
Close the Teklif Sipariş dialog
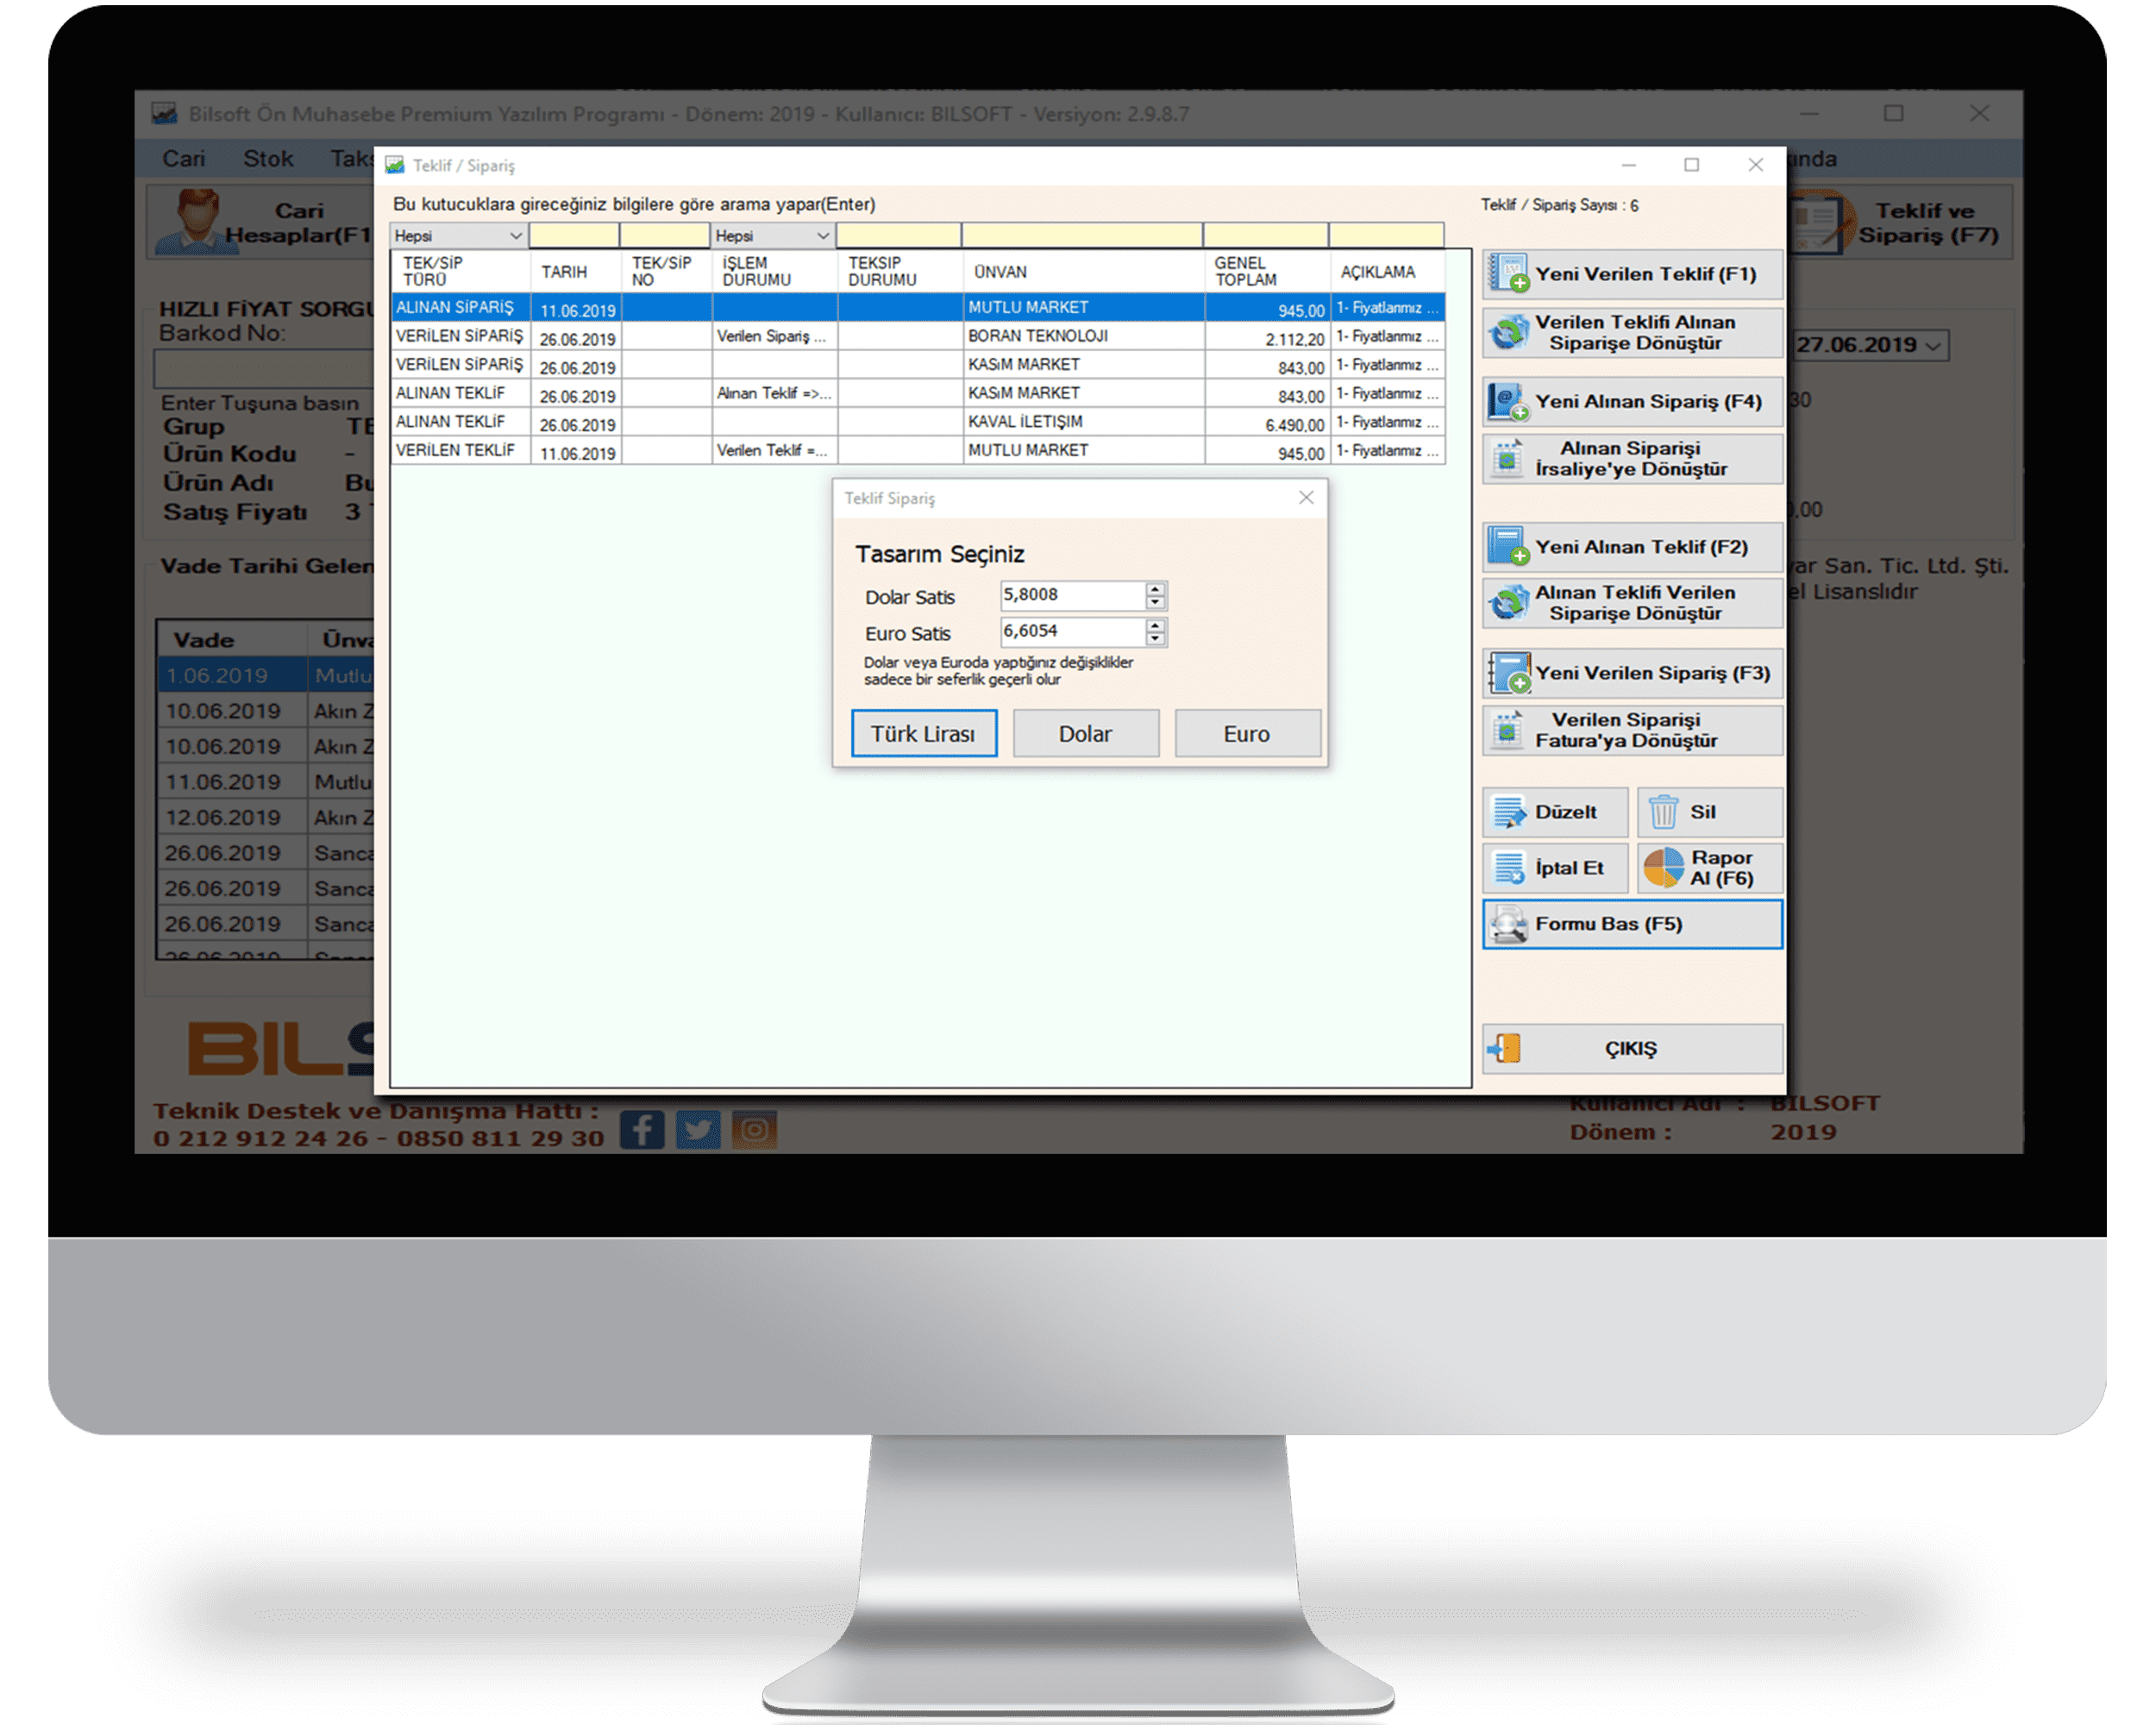click(1305, 498)
